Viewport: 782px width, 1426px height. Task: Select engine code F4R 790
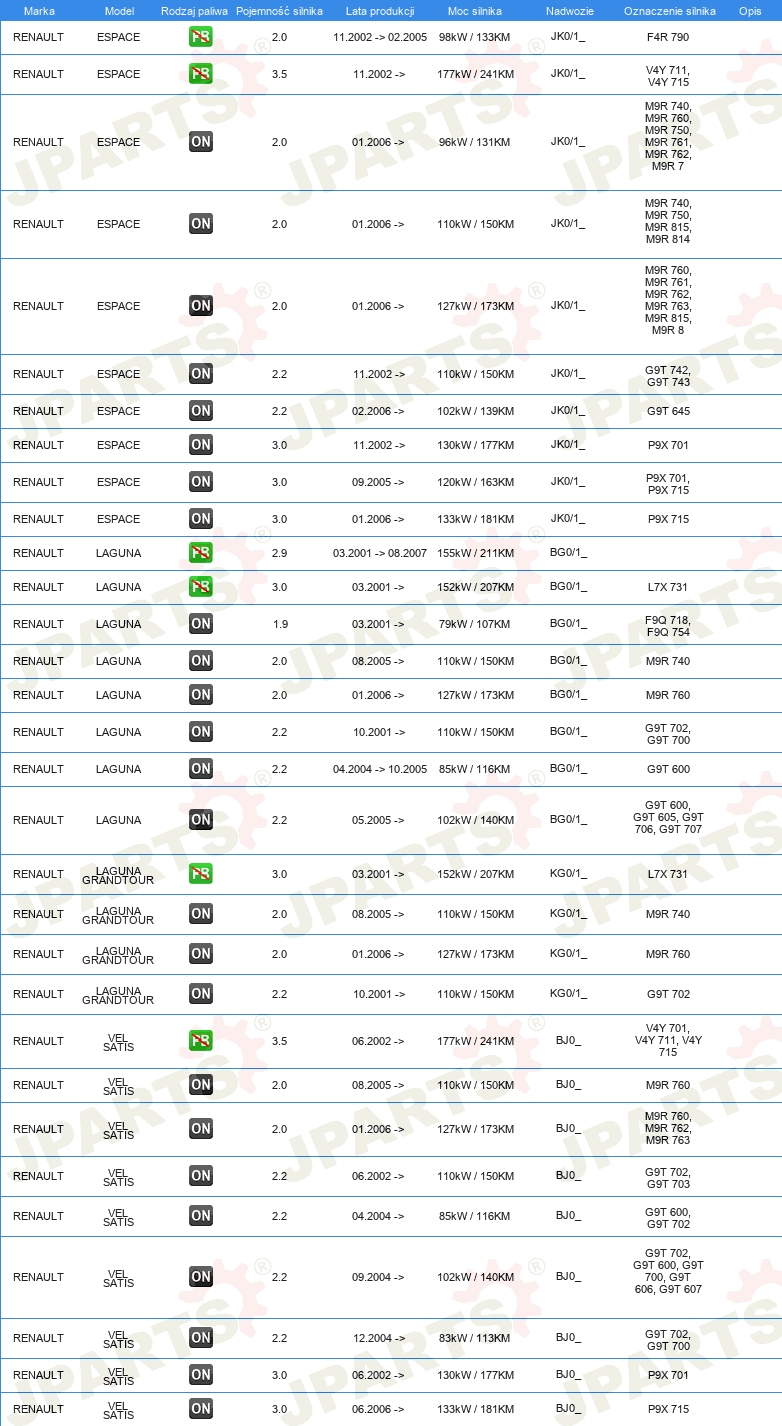[x=668, y=37]
